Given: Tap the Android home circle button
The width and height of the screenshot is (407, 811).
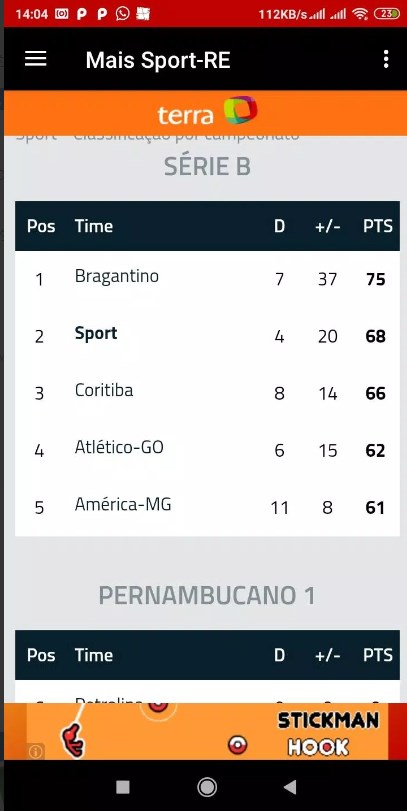Looking at the screenshot, I should (207, 787).
